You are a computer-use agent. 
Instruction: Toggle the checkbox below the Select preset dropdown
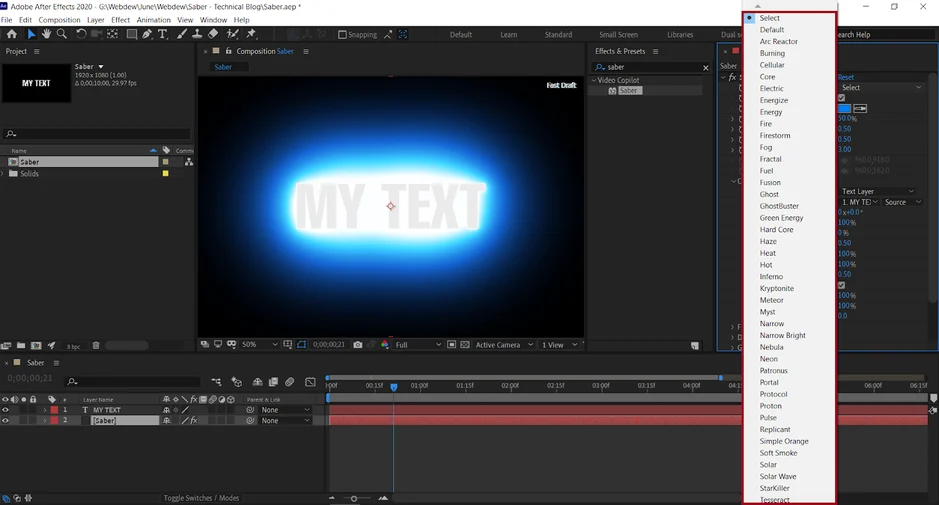tap(841, 98)
